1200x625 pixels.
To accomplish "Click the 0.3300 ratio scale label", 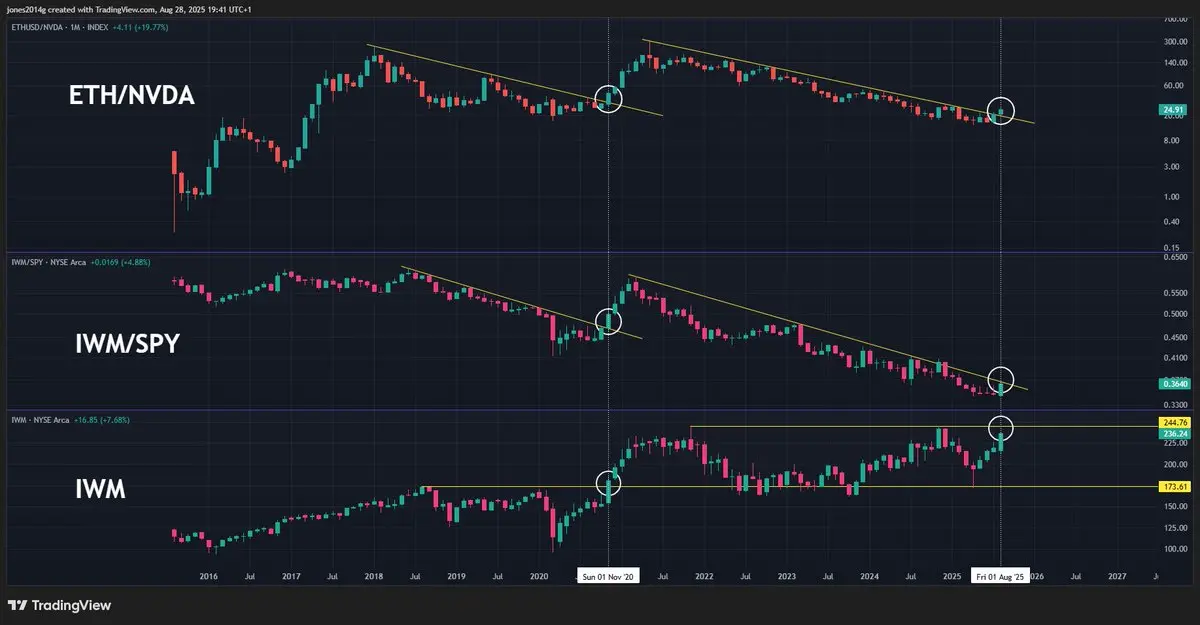I will point(1174,404).
